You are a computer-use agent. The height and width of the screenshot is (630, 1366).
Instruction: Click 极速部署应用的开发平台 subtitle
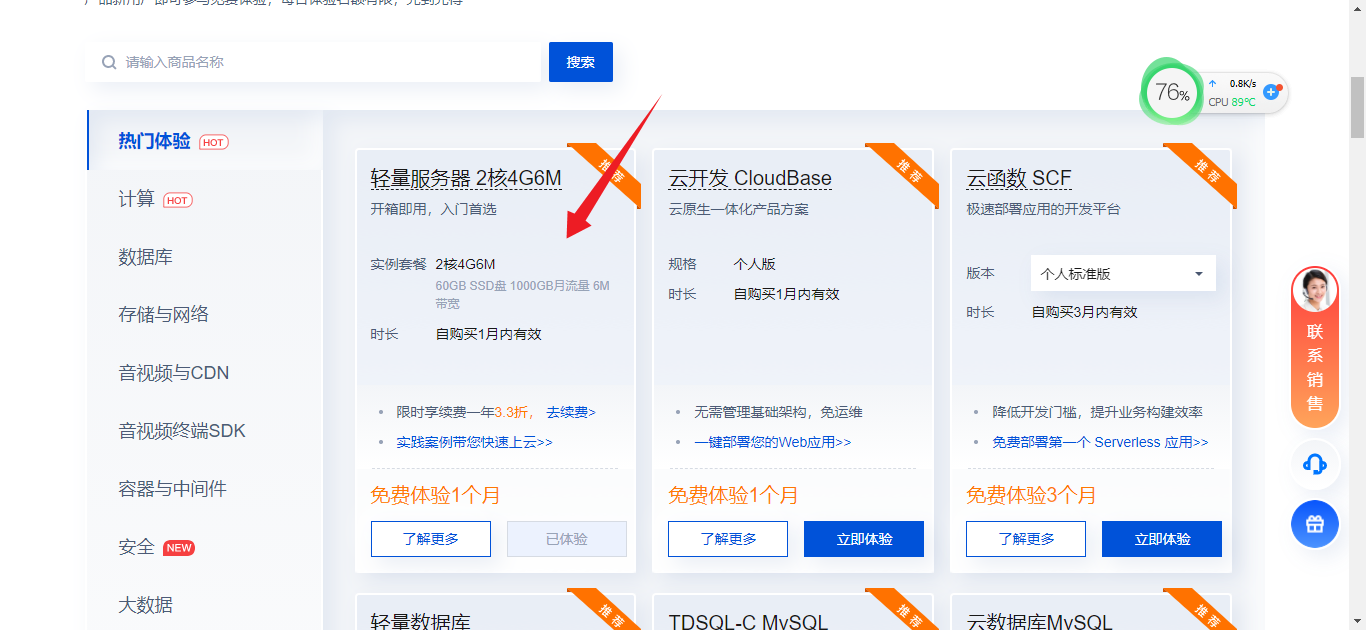[x=1043, y=209]
